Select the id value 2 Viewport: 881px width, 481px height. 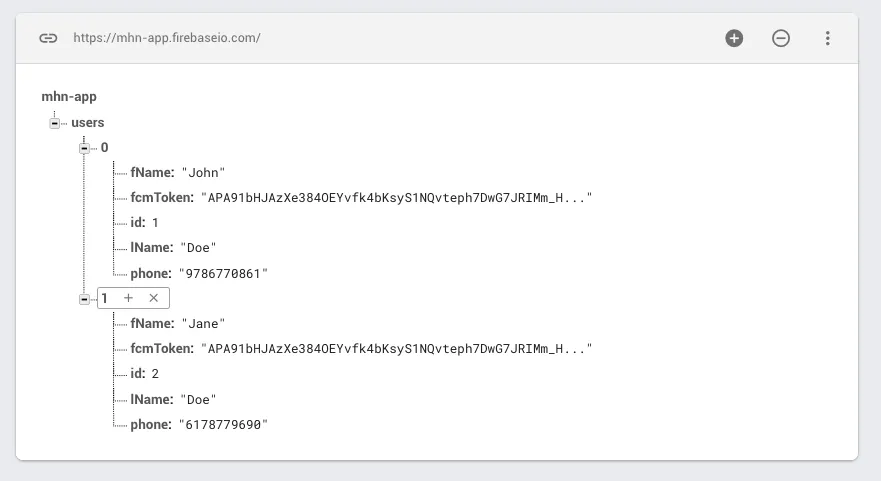(155, 374)
